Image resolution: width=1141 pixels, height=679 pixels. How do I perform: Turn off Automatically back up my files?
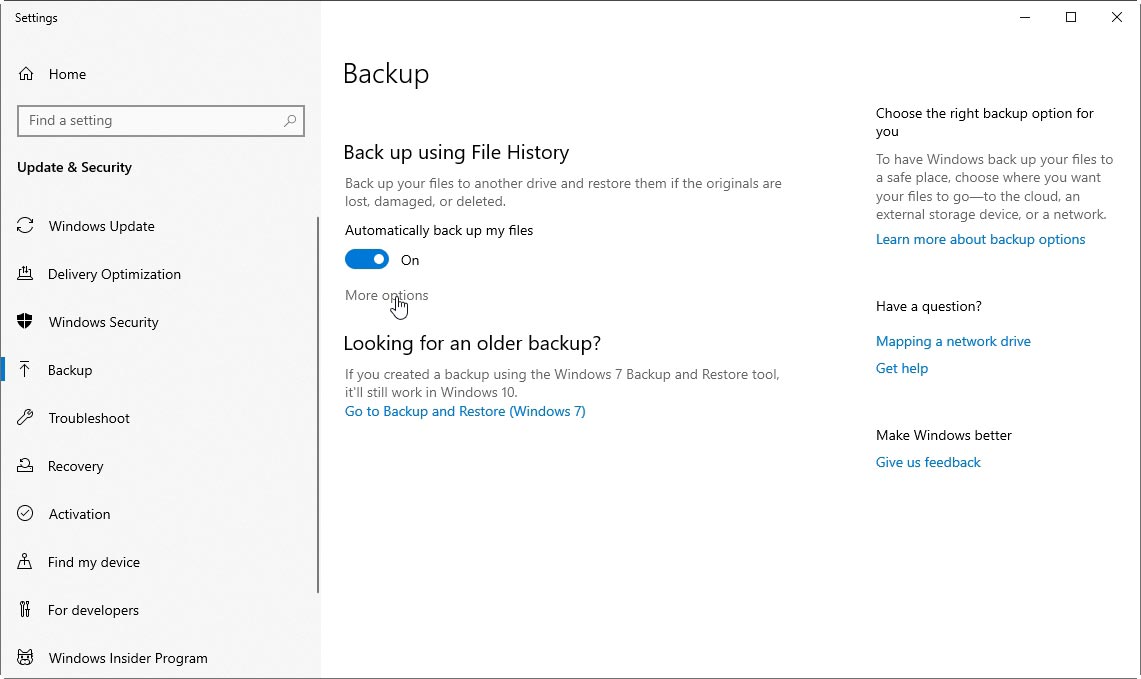[367, 260]
